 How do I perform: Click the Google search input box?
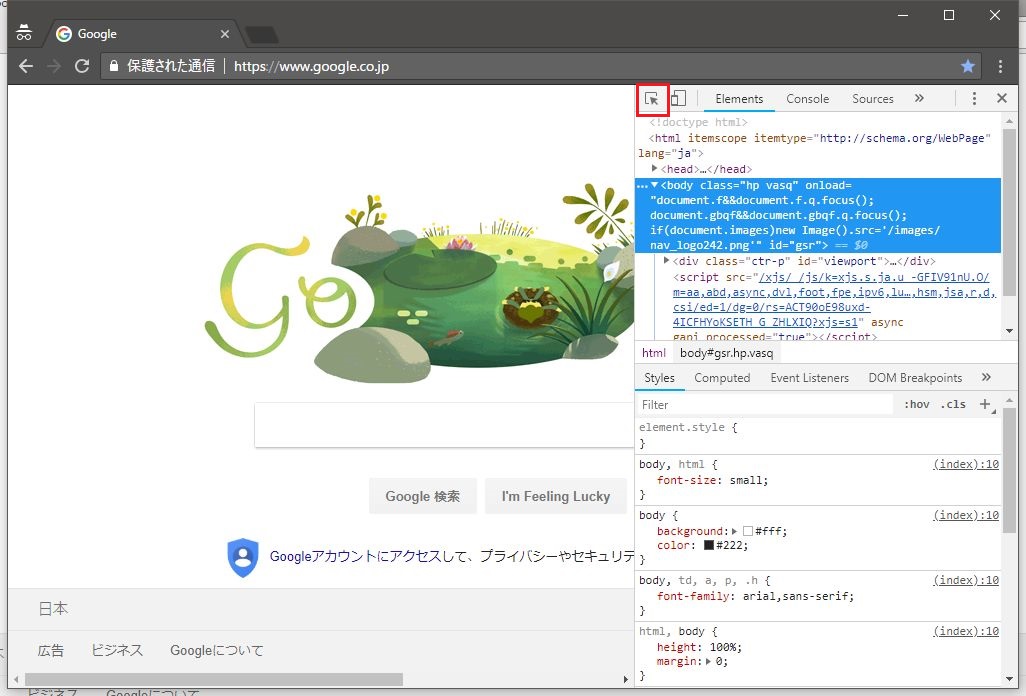click(444, 425)
